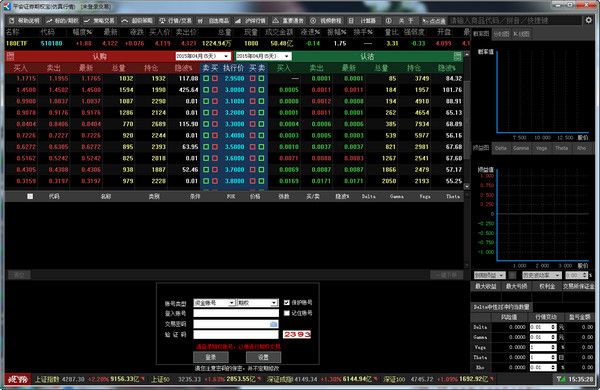Viewport: 600px width, 390px height.
Task: Open the soft keyboard icon in the password field
Action: (x=273, y=324)
